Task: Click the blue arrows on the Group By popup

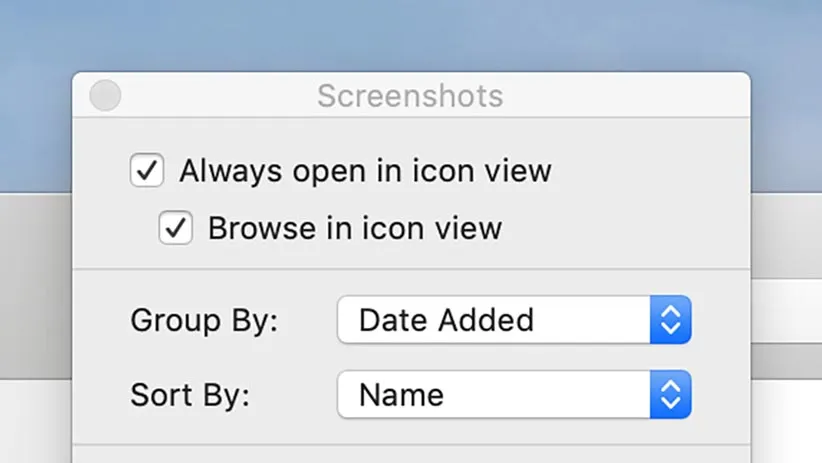Action: tap(671, 320)
